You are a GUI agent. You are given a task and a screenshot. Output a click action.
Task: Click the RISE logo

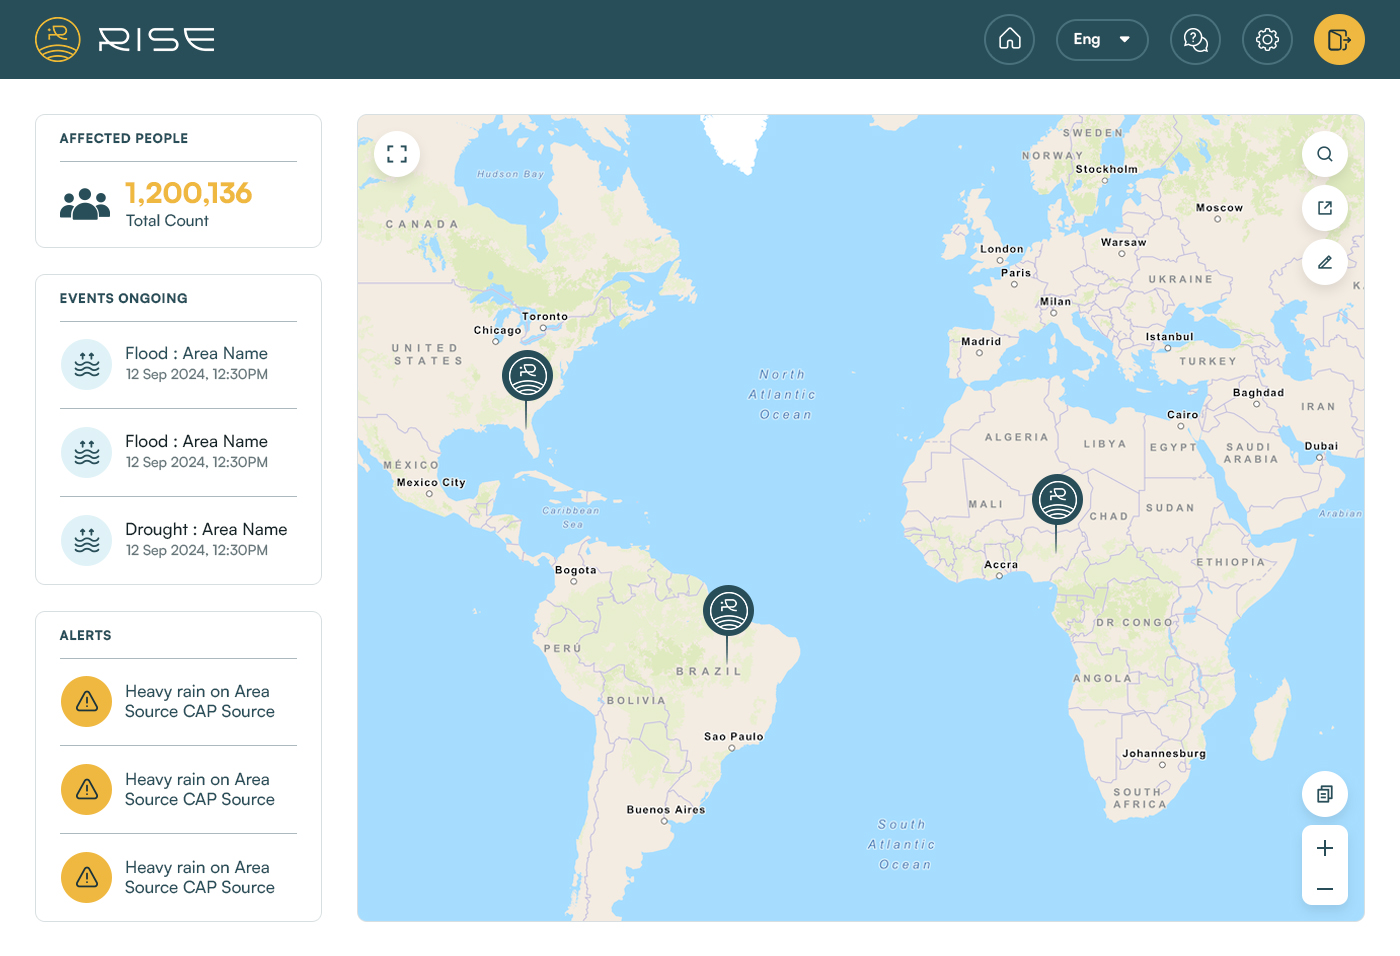[125, 40]
